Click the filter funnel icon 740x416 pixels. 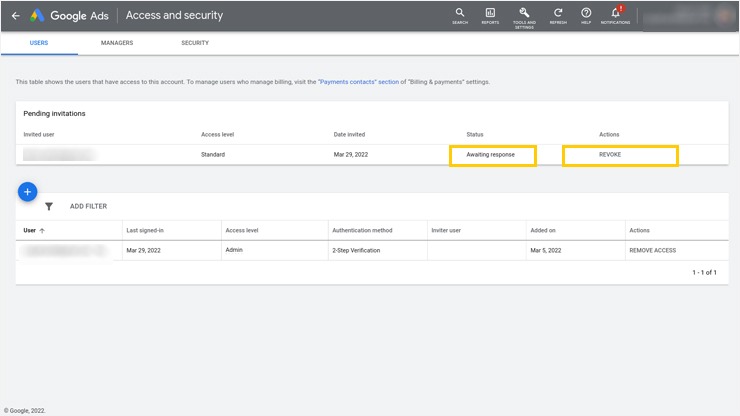[x=49, y=206]
